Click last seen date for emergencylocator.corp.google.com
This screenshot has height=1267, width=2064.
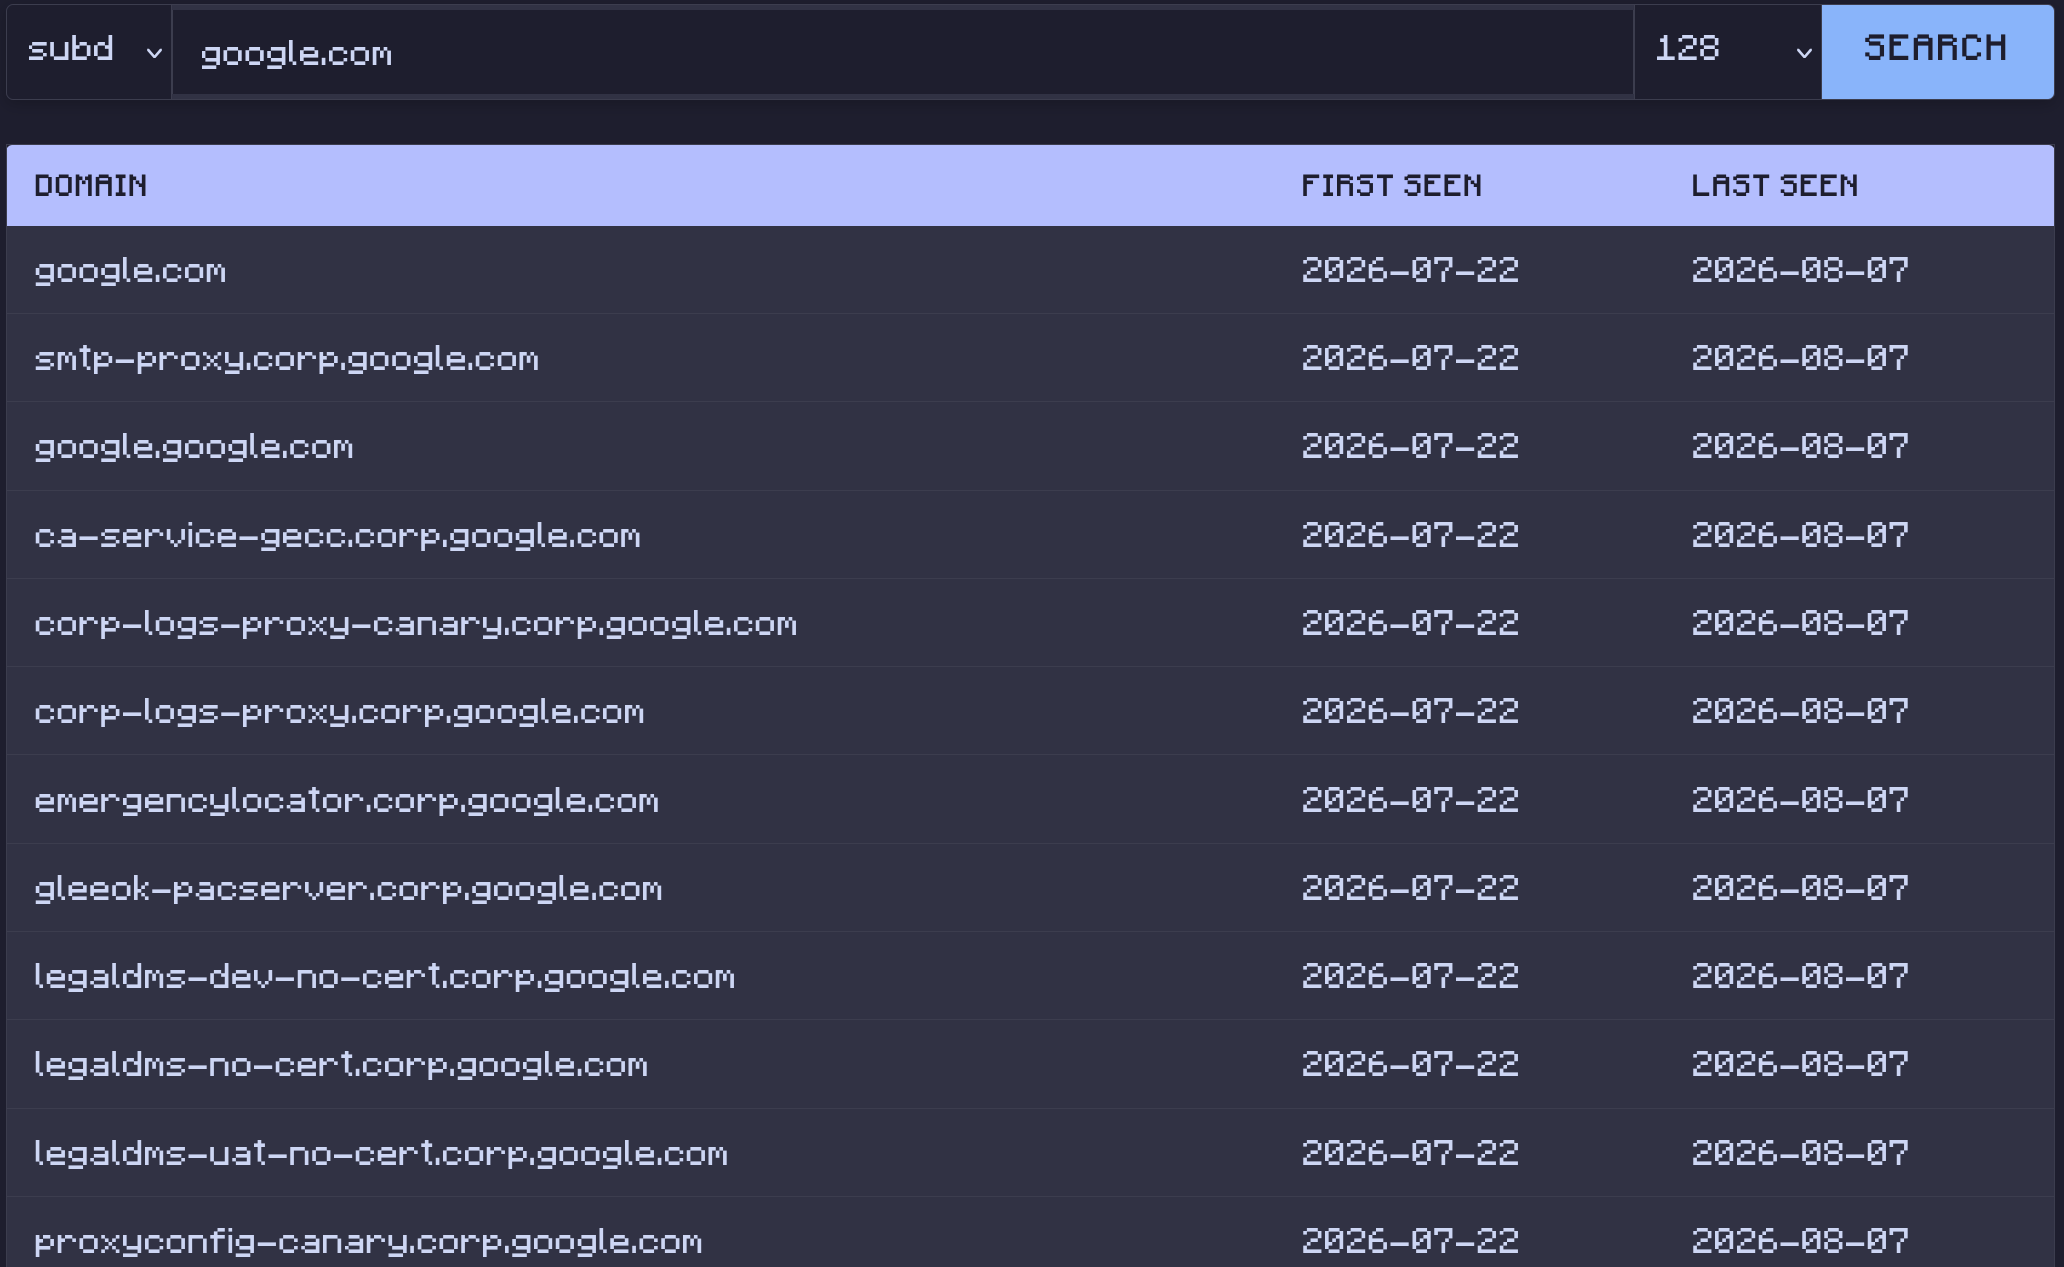tap(1800, 801)
